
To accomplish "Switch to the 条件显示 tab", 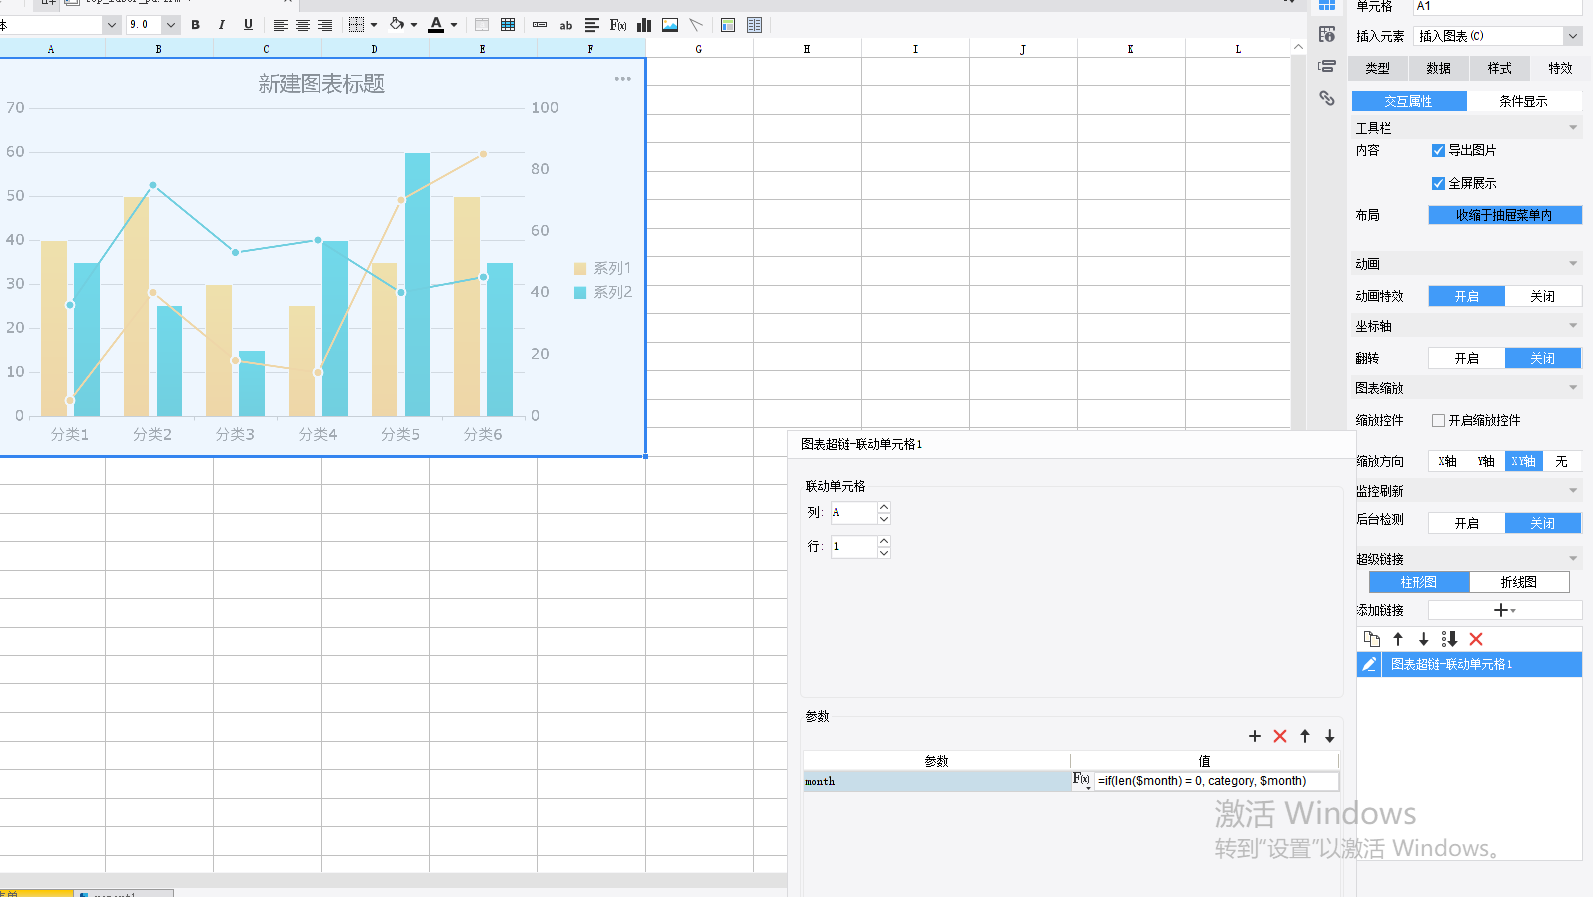I will coord(1523,101).
